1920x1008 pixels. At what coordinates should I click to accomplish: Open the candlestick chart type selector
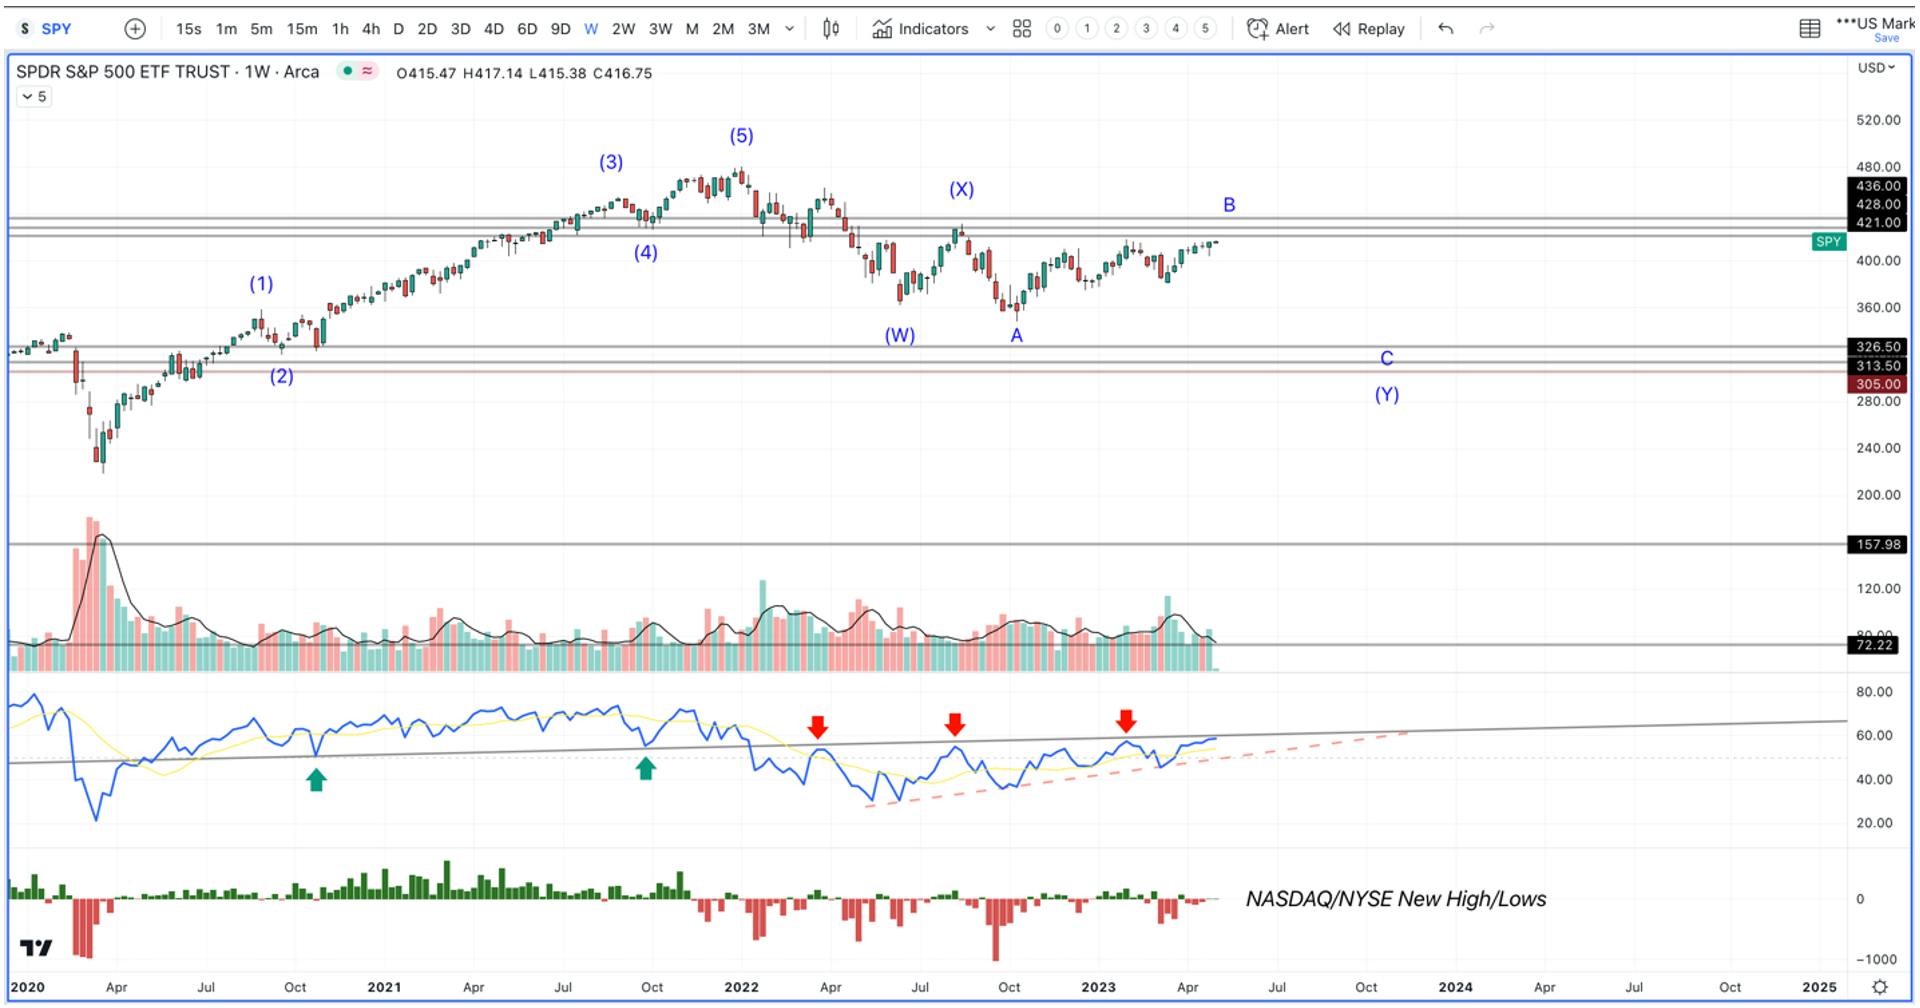pyautogui.click(x=831, y=29)
